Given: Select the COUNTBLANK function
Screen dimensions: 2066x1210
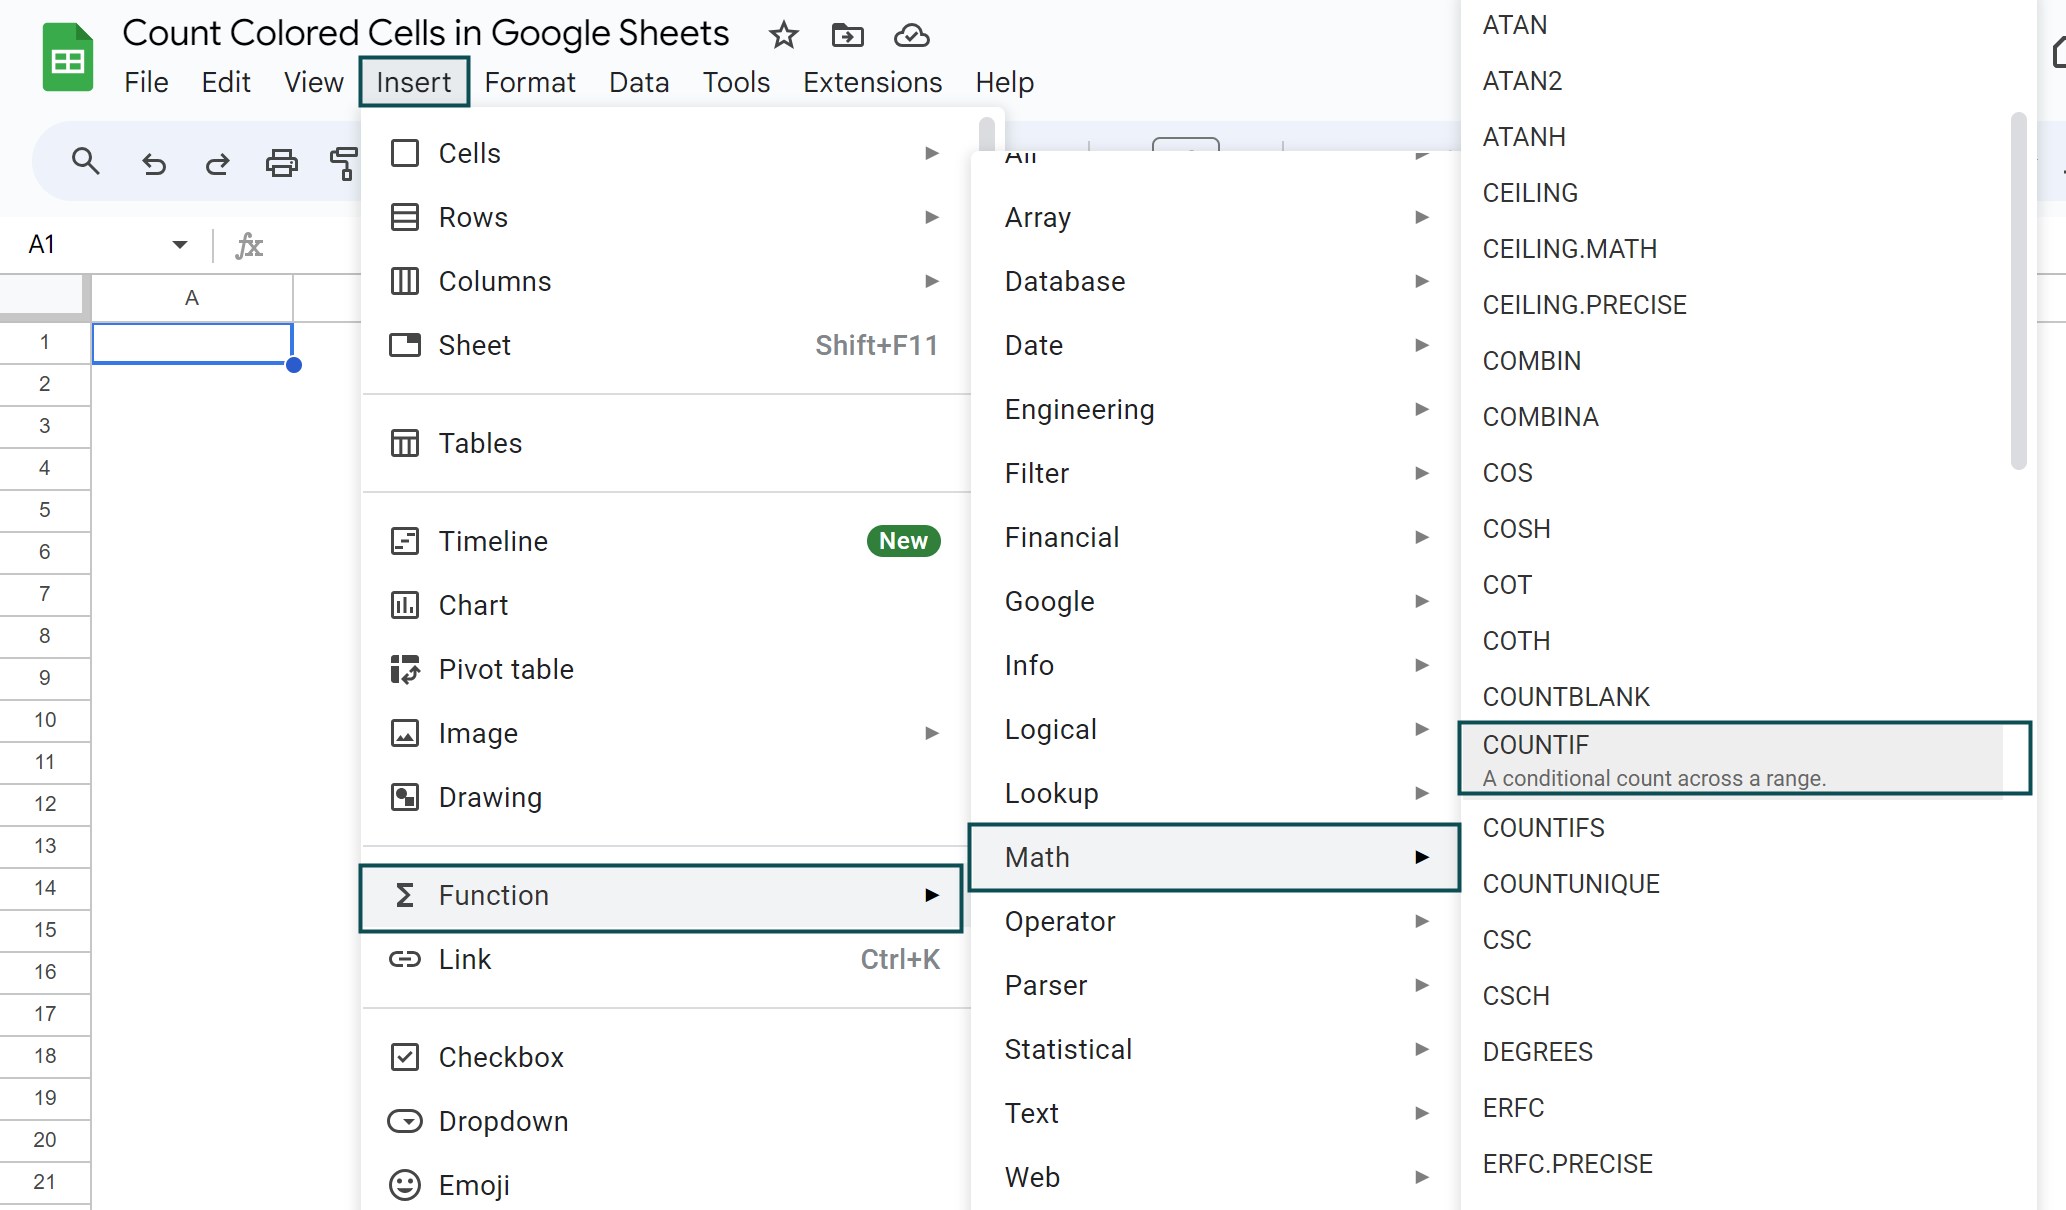Looking at the screenshot, I should tap(1733, 697).
